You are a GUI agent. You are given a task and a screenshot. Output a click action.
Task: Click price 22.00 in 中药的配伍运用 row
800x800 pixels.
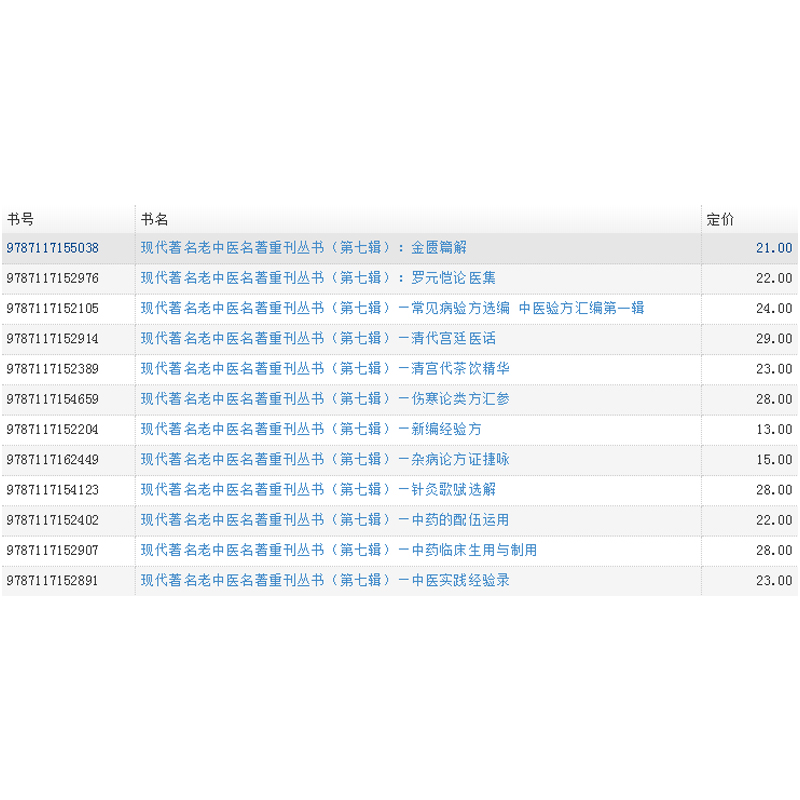coord(774,520)
